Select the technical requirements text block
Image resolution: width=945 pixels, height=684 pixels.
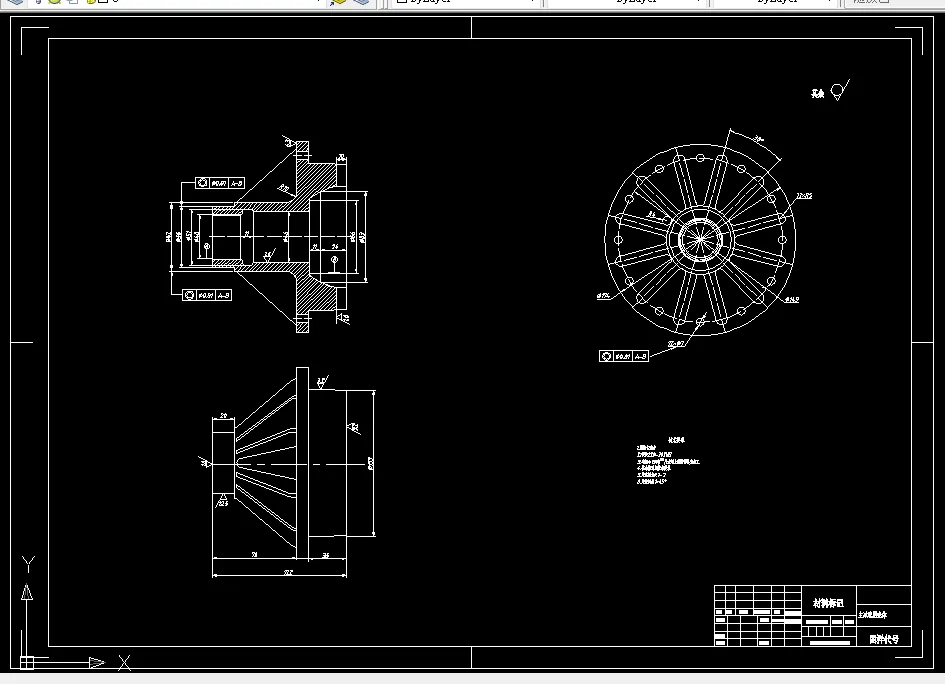coord(668,461)
